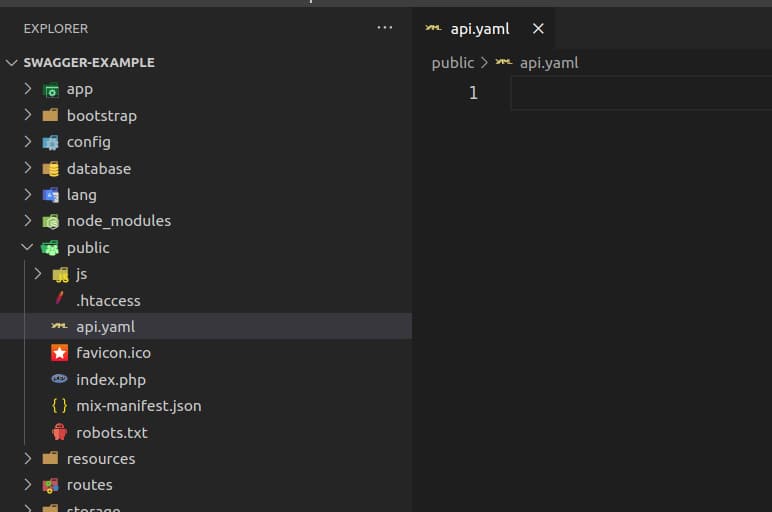772x512 pixels.
Task: Click the robots.txt robot icon
Action: [x=60, y=432]
